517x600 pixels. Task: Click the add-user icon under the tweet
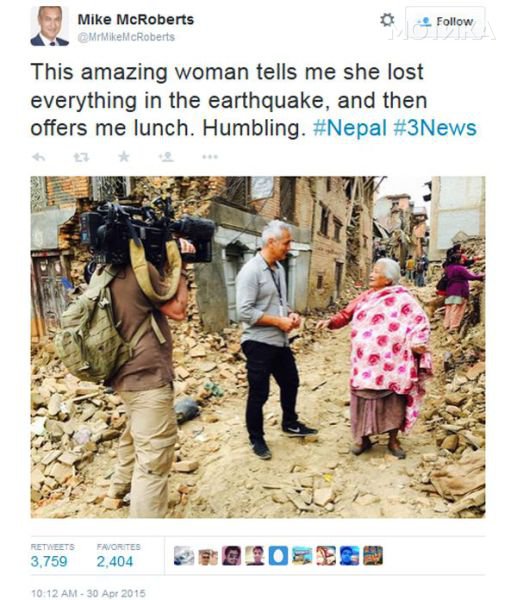[x=166, y=157]
